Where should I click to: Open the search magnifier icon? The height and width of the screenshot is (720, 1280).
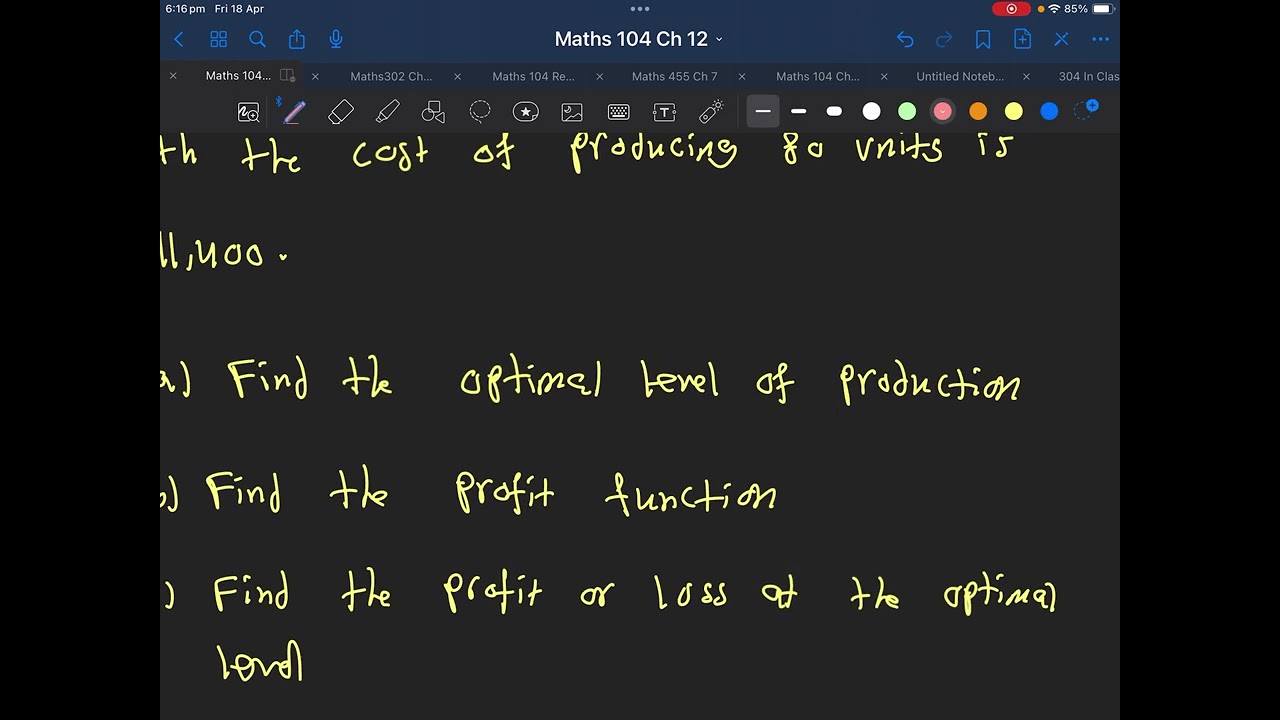[257, 39]
